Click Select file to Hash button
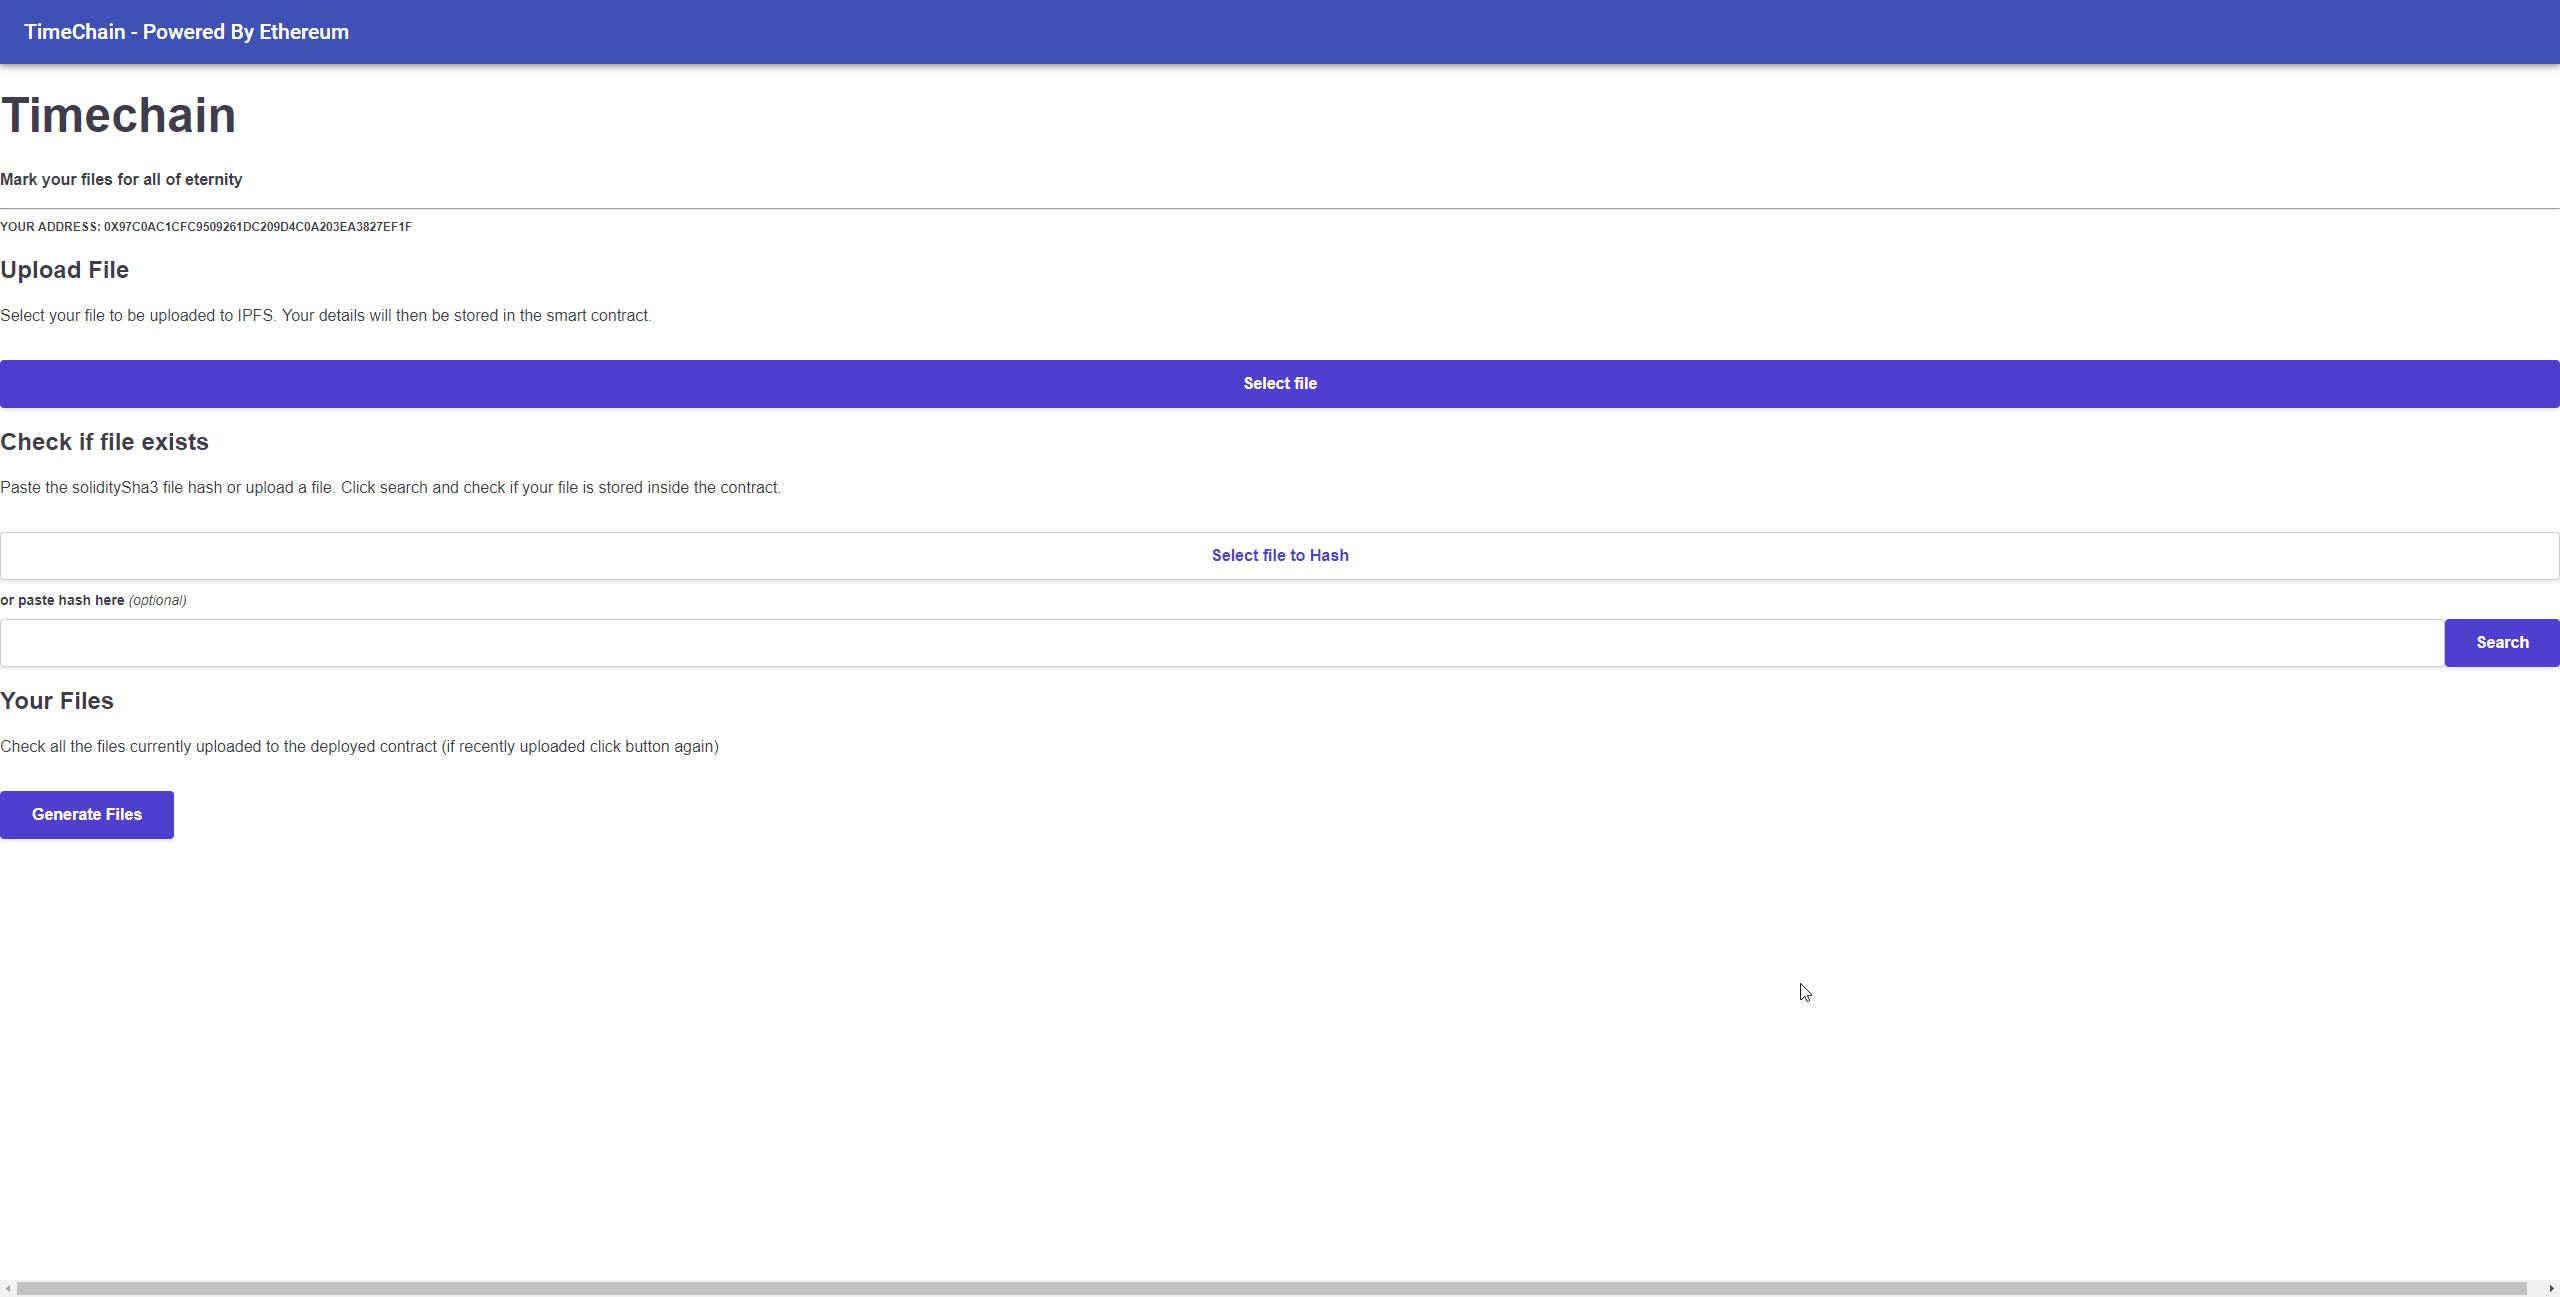This screenshot has width=2560, height=1297. click(1279, 556)
